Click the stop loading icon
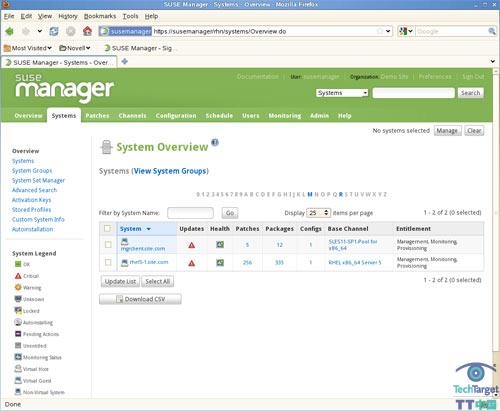The image size is (500, 411). [x=70, y=31]
